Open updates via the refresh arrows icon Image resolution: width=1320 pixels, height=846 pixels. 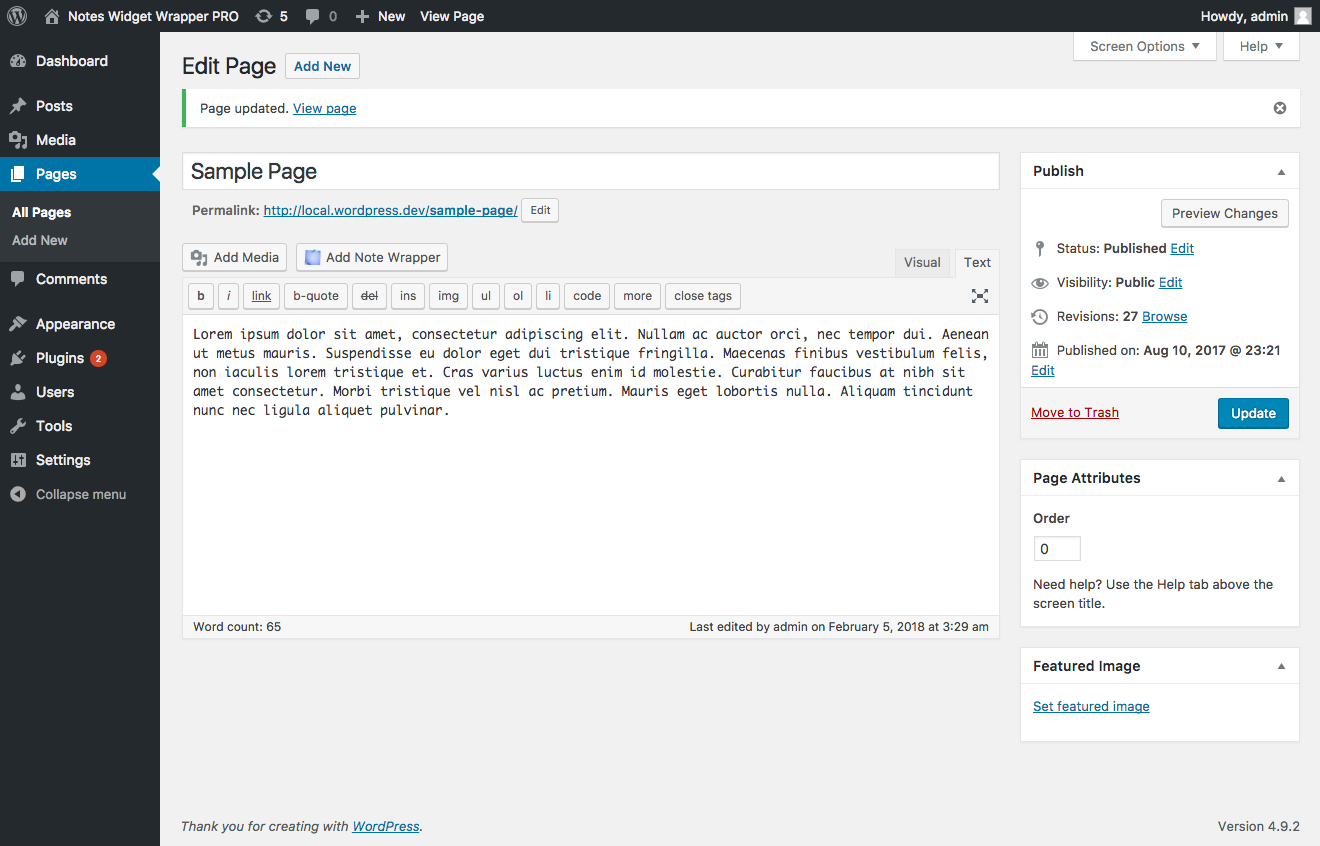click(262, 16)
